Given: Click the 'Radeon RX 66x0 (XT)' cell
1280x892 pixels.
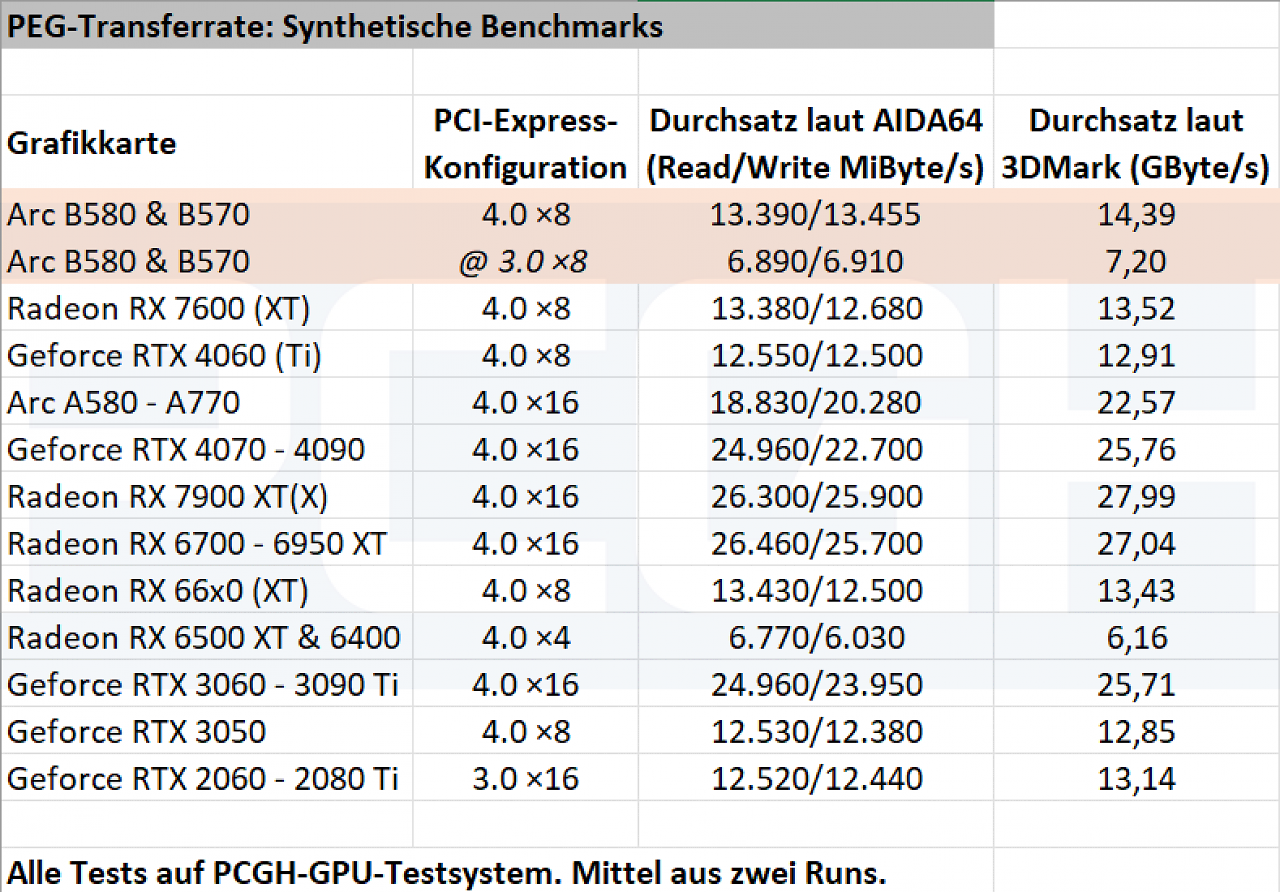Looking at the screenshot, I should tap(207, 589).
